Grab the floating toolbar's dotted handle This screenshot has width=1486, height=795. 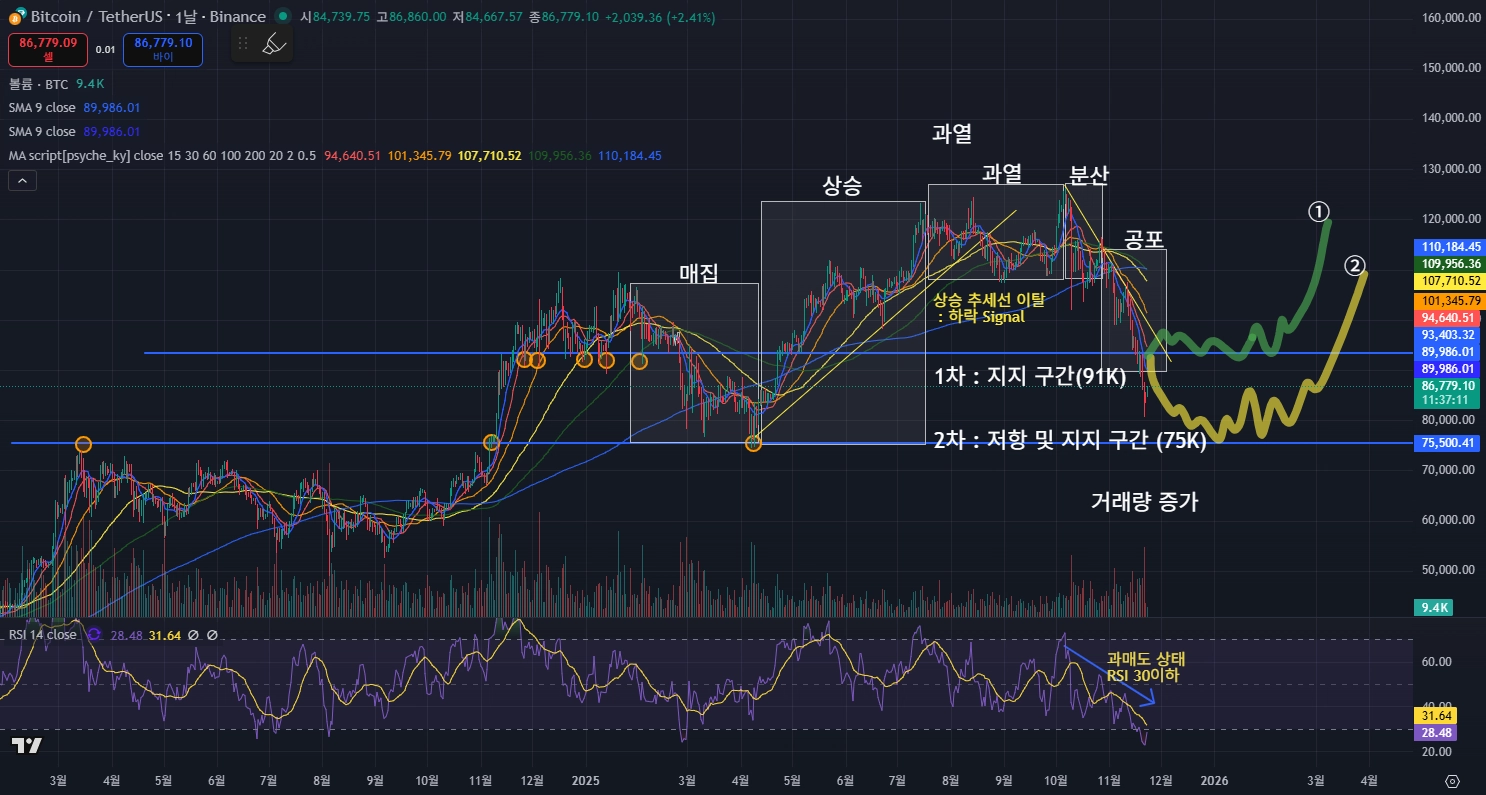pos(242,43)
